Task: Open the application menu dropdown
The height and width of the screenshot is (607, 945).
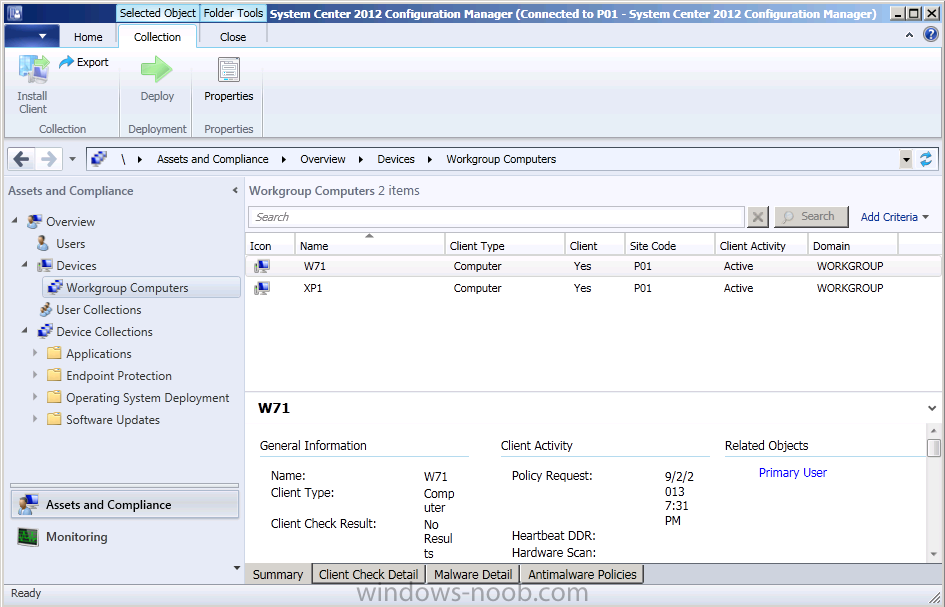Action: pyautogui.click(x=32, y=36)
